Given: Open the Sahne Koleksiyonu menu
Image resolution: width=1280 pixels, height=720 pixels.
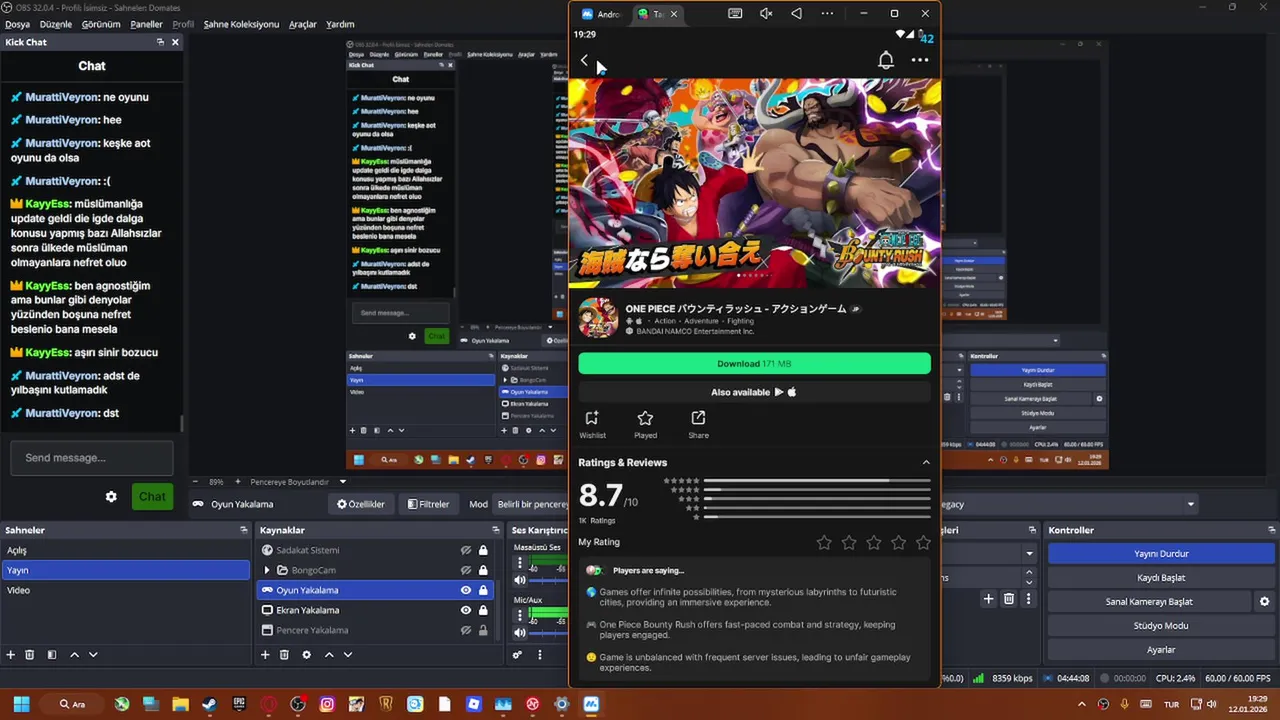Looking at the screenshot, I should [241, 24].
